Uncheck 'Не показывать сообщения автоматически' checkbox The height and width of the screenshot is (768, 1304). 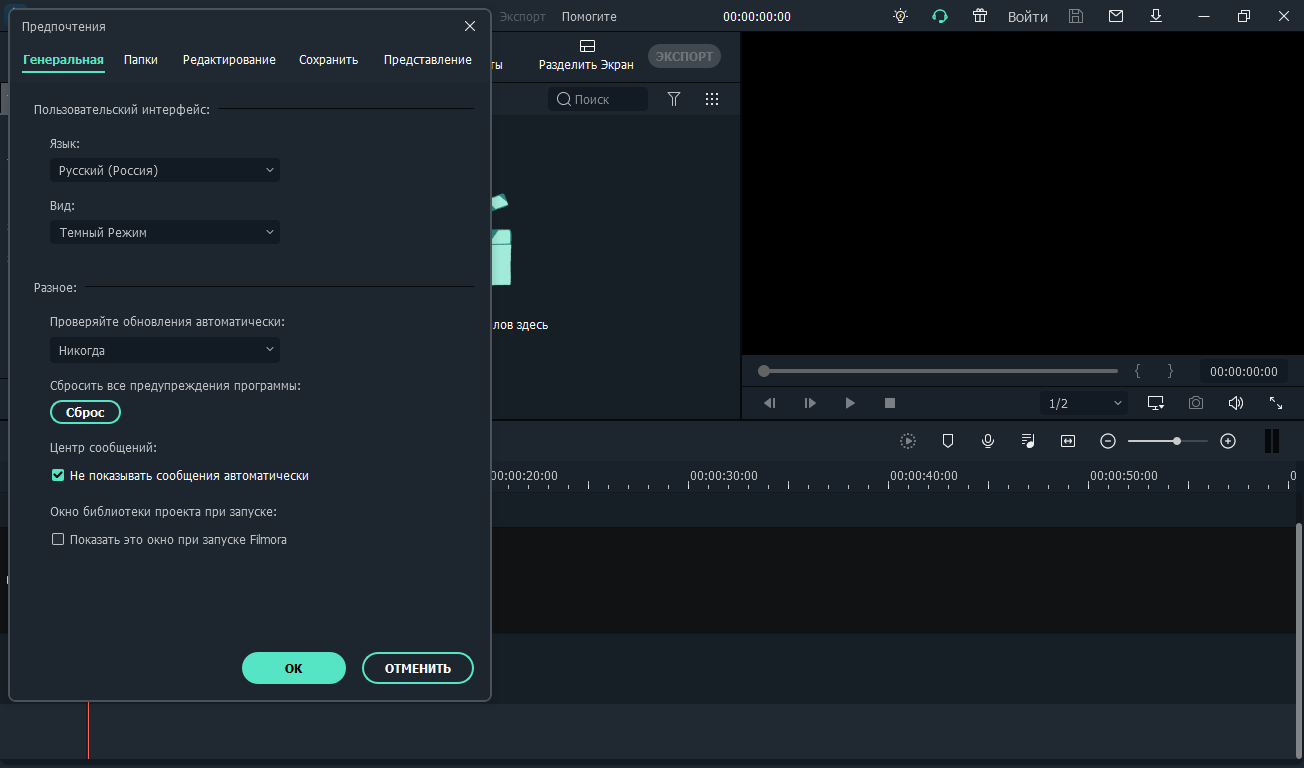[58, 476]
